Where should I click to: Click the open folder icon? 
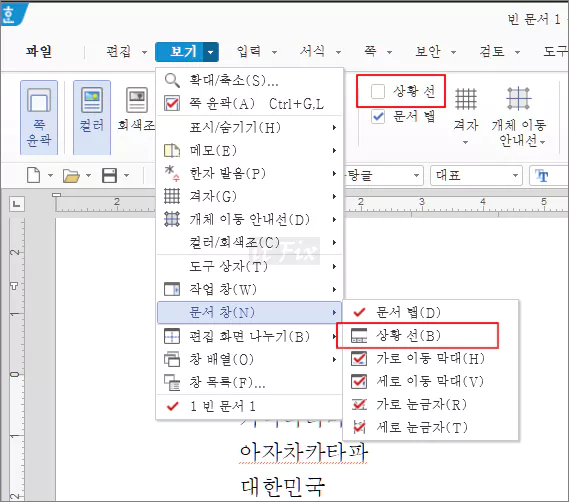point(71,176)
